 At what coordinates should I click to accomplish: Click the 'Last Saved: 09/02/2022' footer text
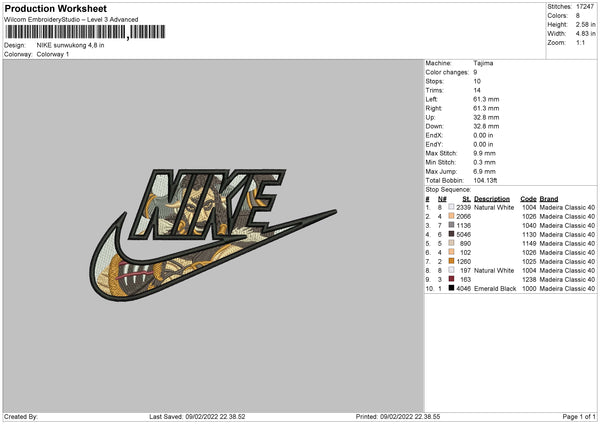tap(197, 417)
